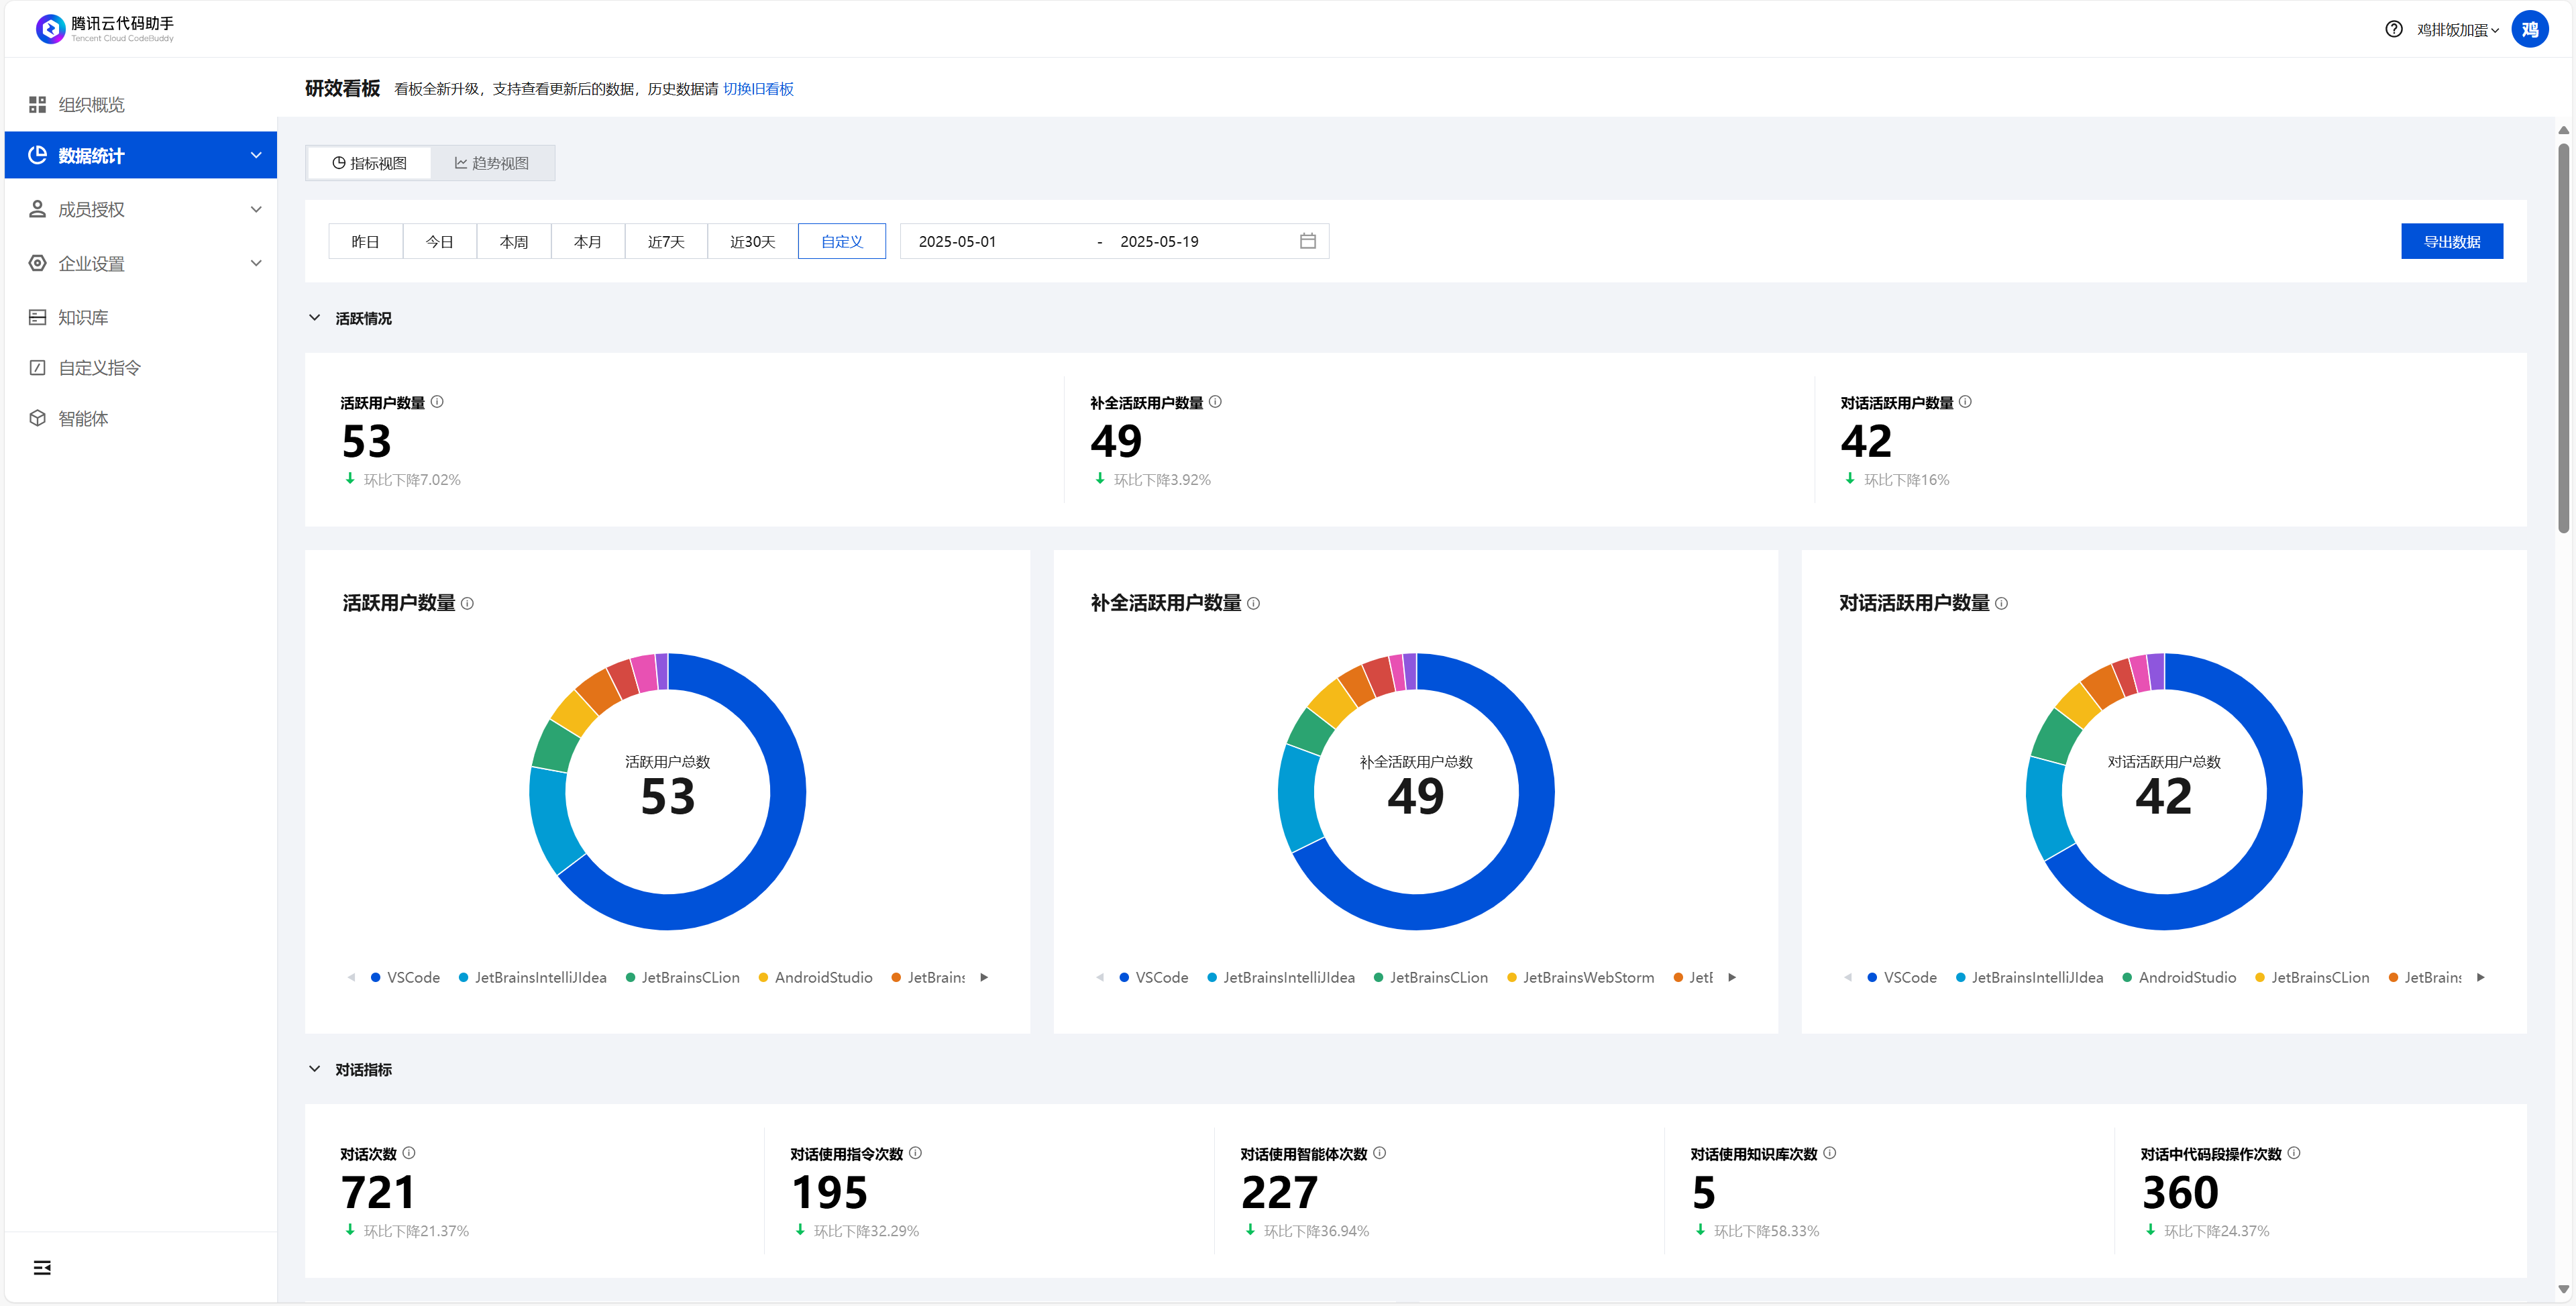Select the 近7天 time range
Image resolution: width=2576 pixels, height=1306 pixels.
[666, 241]
